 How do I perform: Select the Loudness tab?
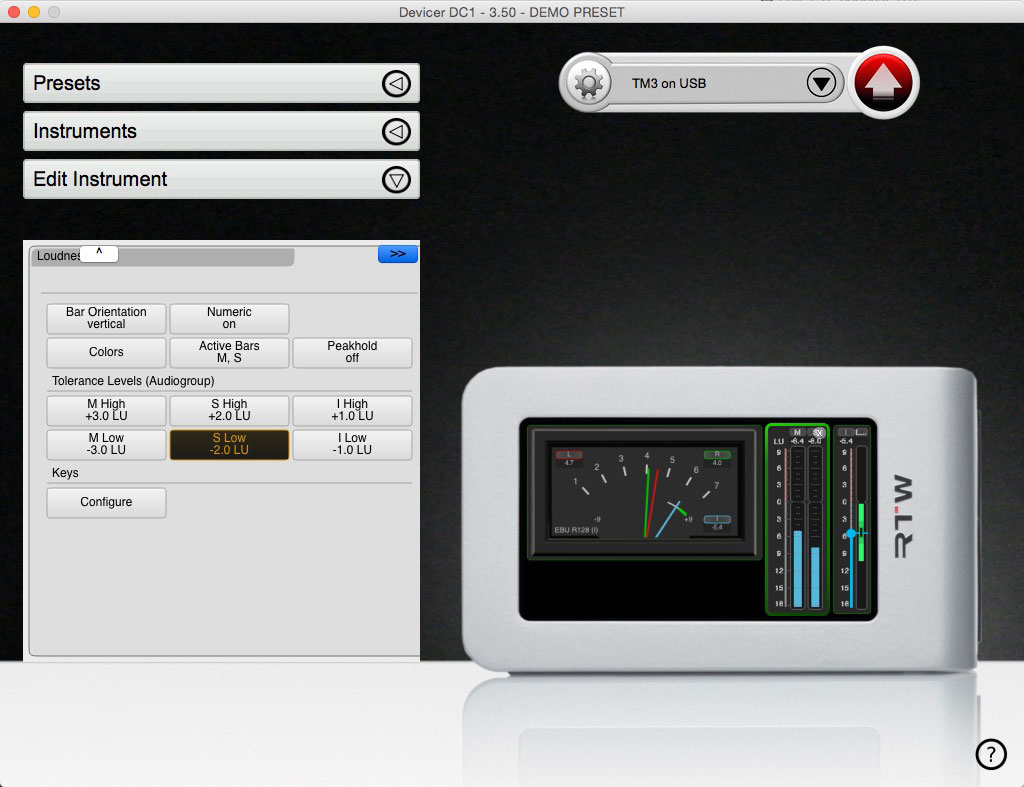tap(60, 255)
